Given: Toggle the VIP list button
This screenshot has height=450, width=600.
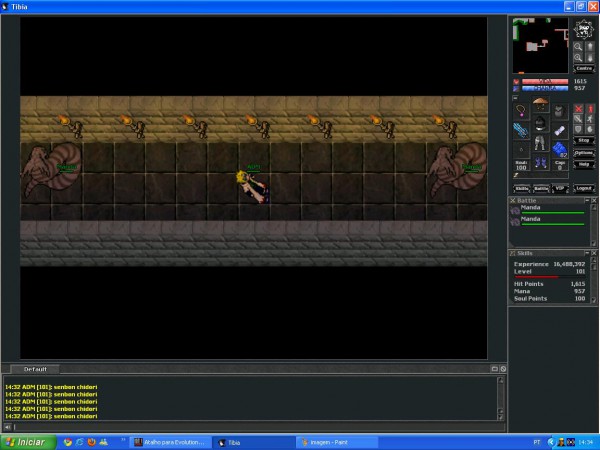Looking at the screenshot, I should [559, 188].
